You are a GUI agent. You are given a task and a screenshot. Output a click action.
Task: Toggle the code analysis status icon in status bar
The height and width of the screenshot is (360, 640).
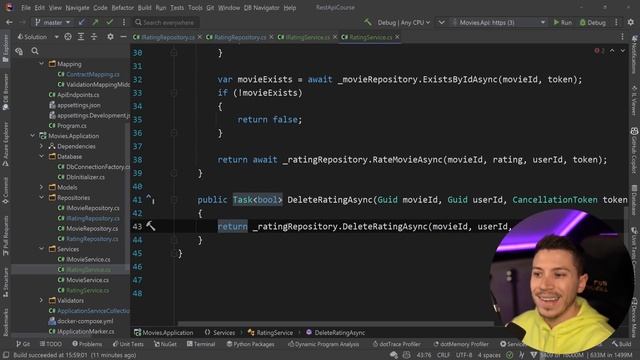point(509,355)
